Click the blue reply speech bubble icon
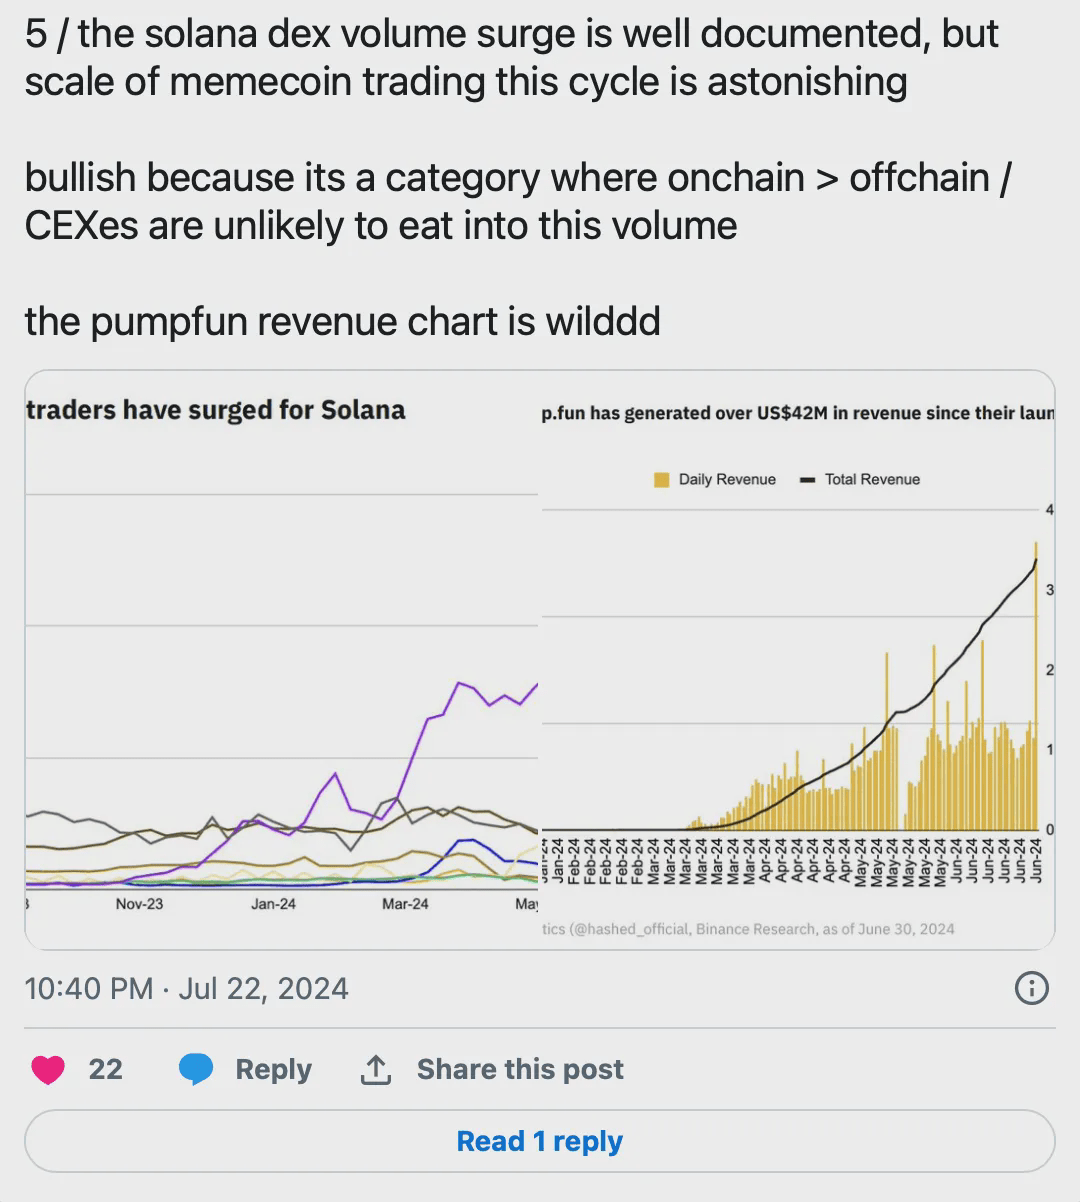The height and width of the screenshot is (1202, 1080). click(x=196, y=1069)
